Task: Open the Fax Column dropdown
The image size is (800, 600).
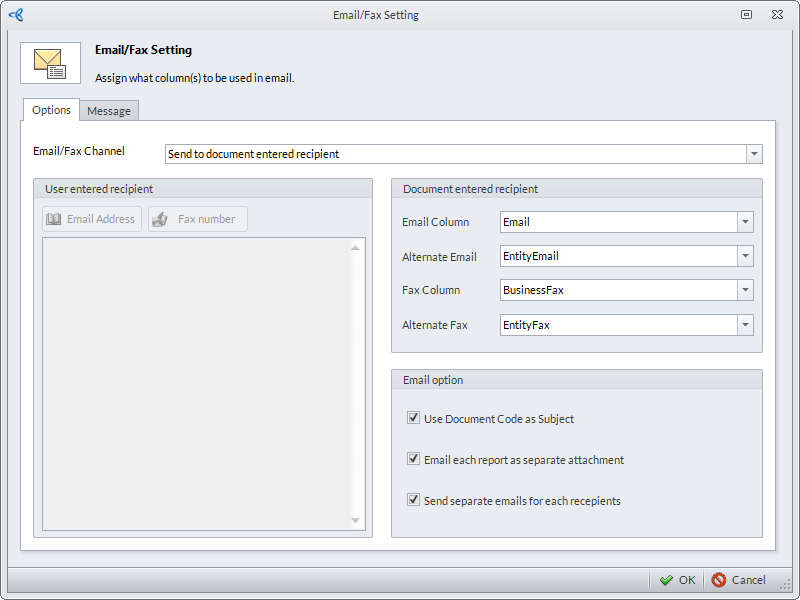Action: point(745,290)
